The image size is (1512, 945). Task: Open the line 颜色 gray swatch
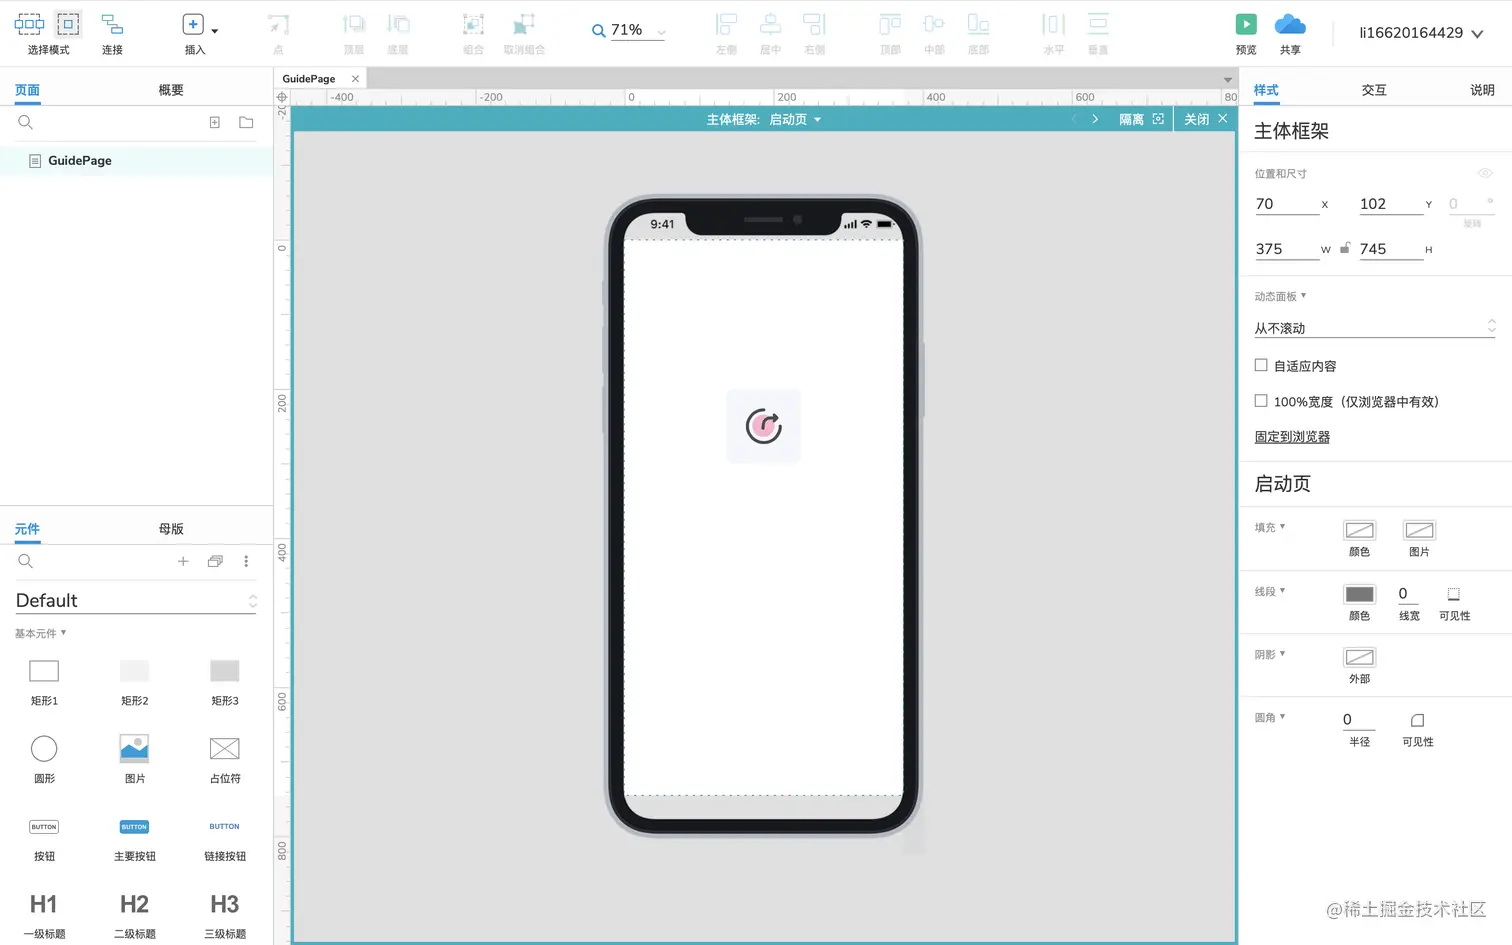[x=1359, y=594]
